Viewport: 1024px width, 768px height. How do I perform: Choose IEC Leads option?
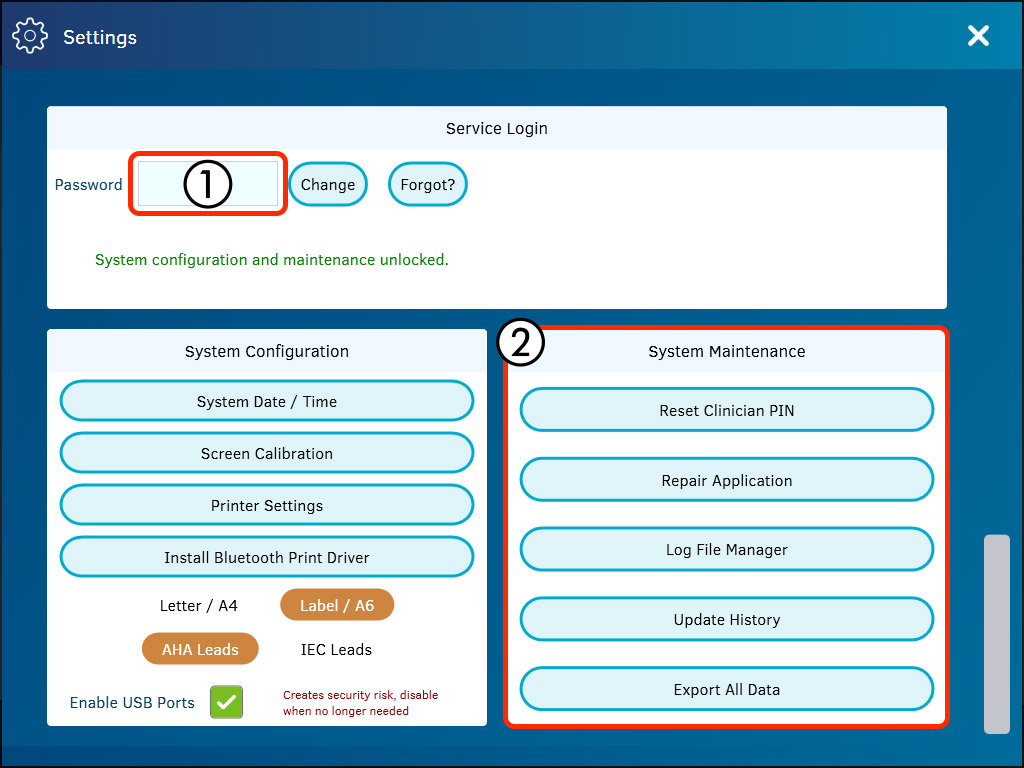tap(336, 649)
